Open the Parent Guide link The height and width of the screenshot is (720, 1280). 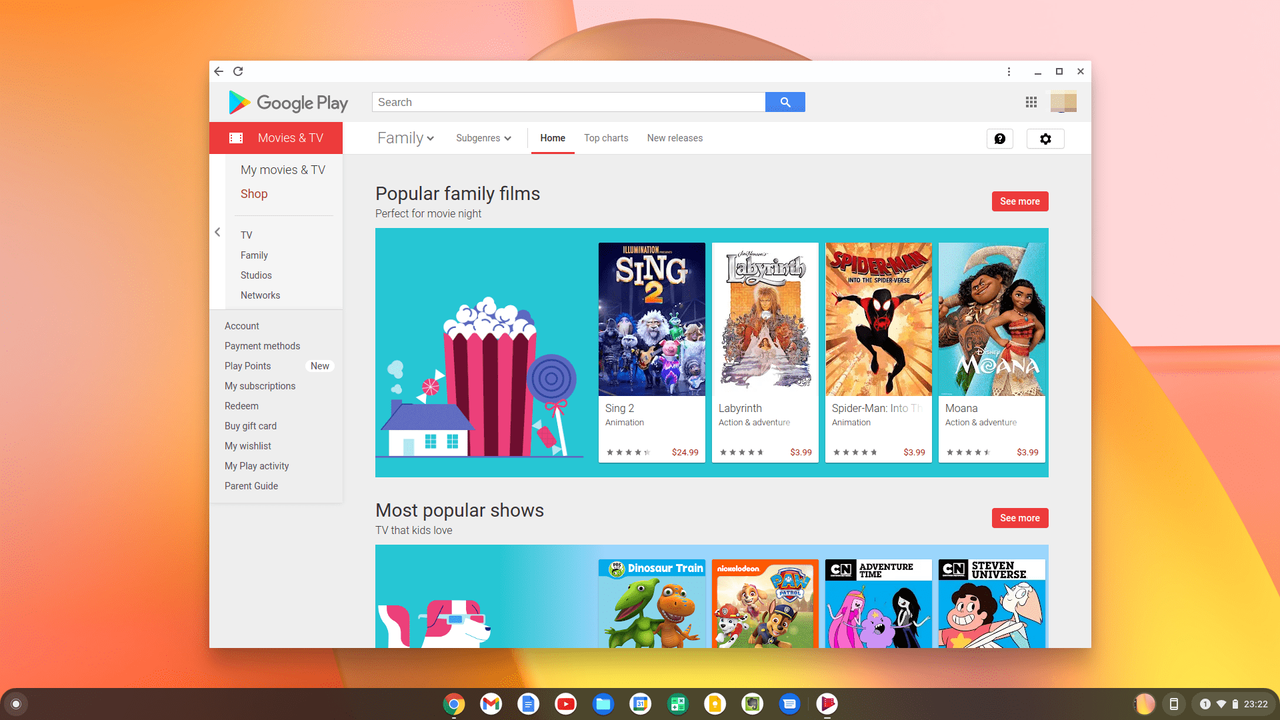(x=251, y=486)
